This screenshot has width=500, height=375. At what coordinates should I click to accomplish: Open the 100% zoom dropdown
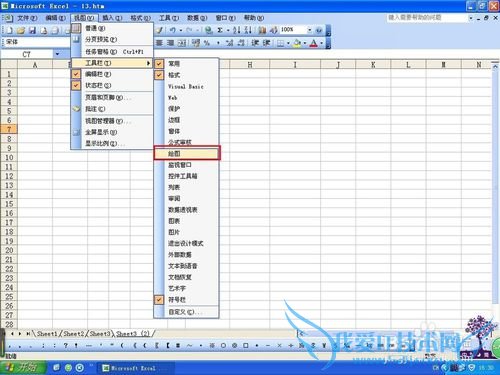[310, 30]
